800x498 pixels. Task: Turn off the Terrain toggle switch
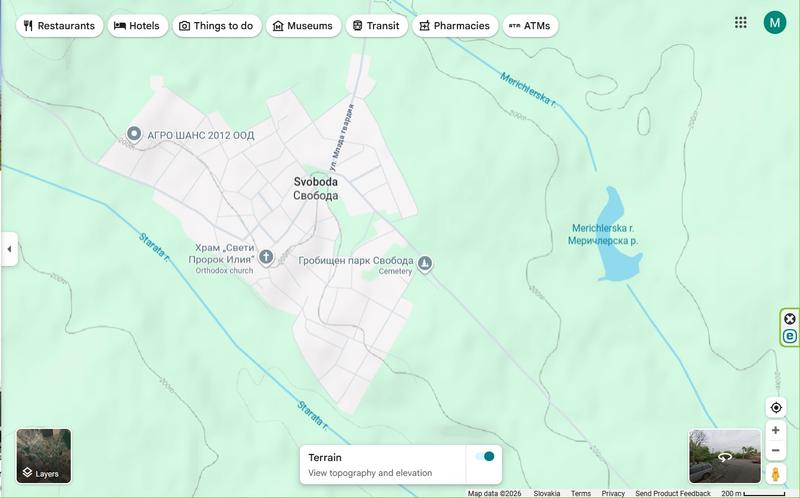[x=485, y=456]
